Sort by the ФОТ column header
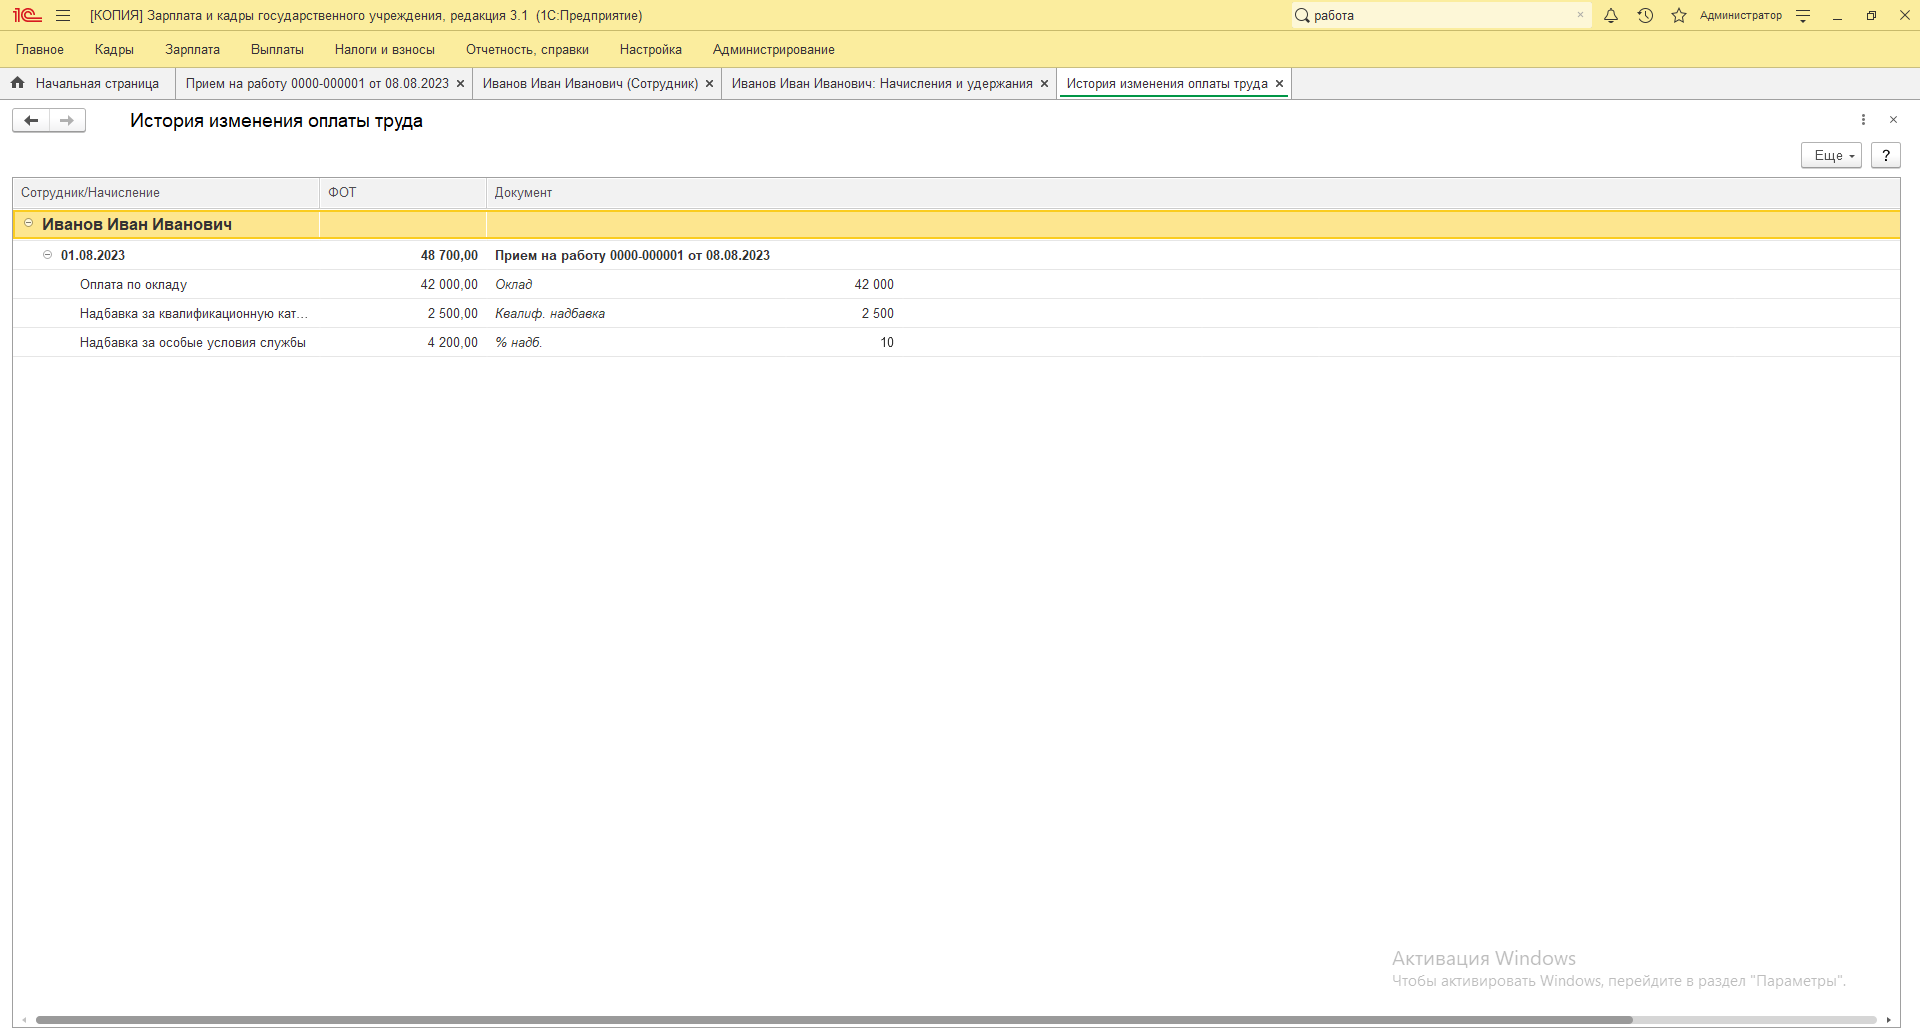1920x1034 pixels. [x=403, y=193]
